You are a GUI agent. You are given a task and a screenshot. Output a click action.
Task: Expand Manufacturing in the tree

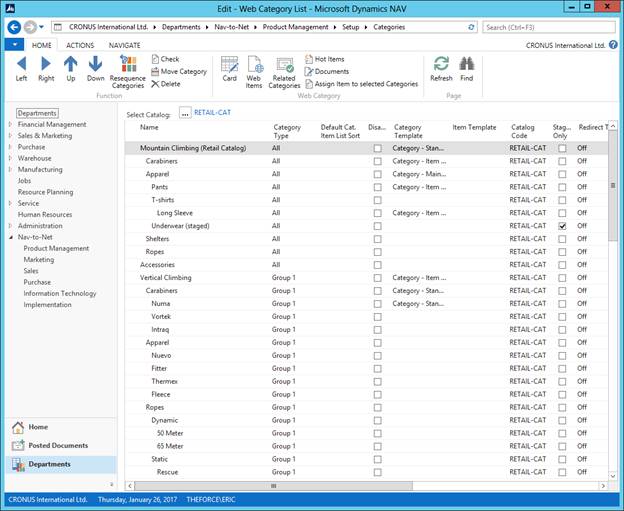click(x=10, y=170)
